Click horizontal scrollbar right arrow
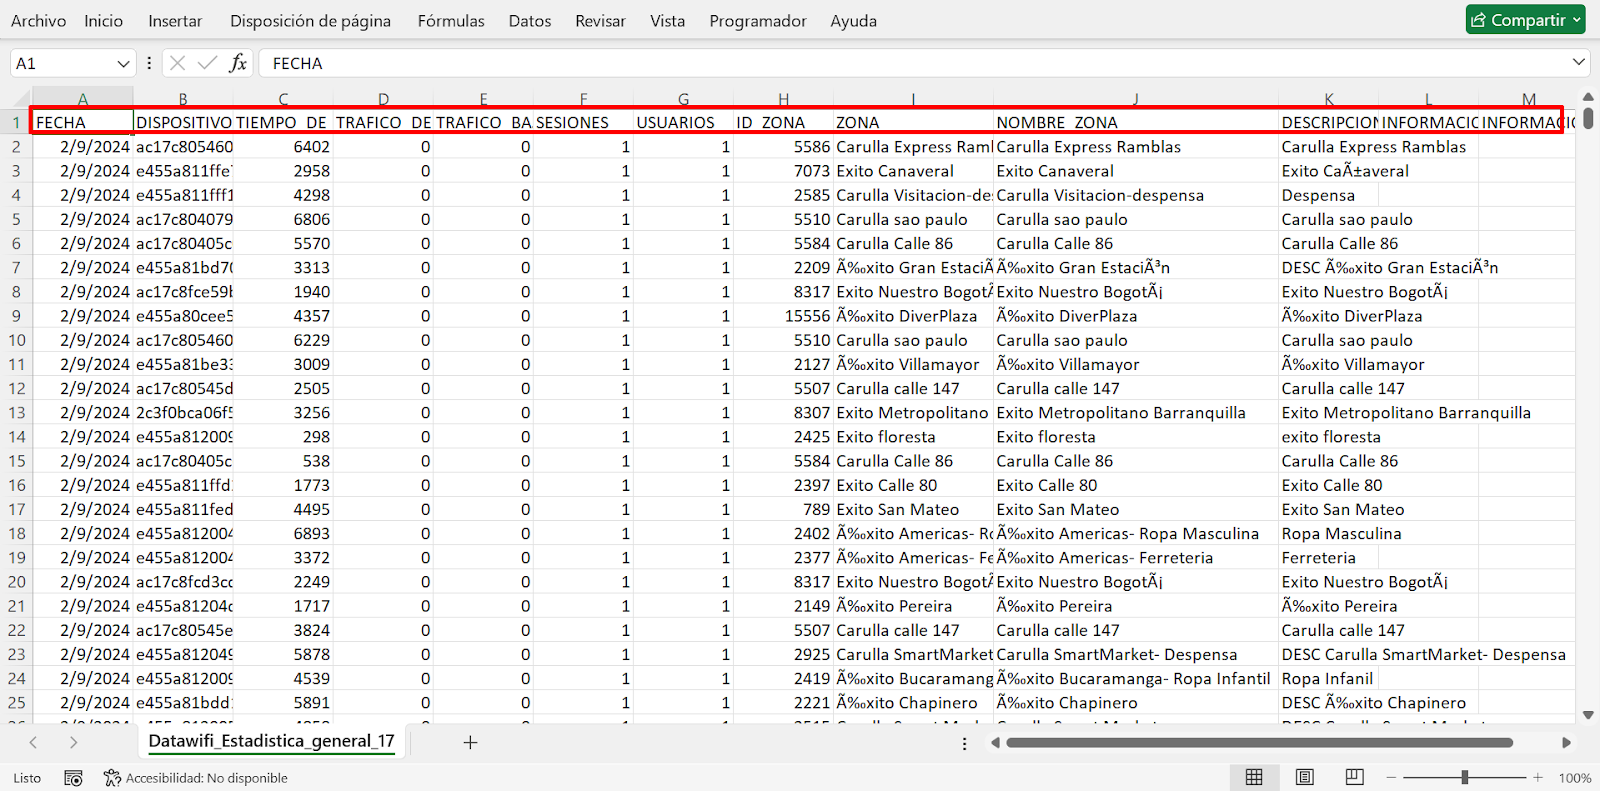Screen dimensions: 1600x791 tap(1566, 743)
